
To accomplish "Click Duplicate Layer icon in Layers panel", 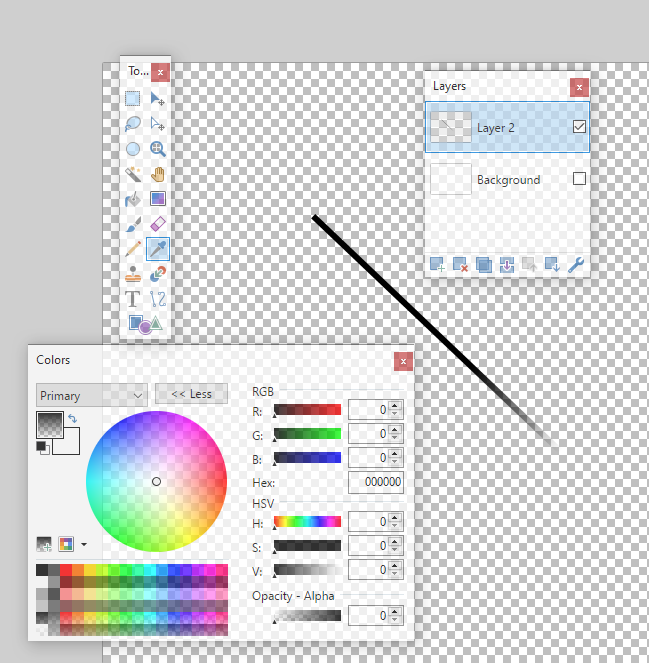I will pyautogui.click(x=483, y=265).
